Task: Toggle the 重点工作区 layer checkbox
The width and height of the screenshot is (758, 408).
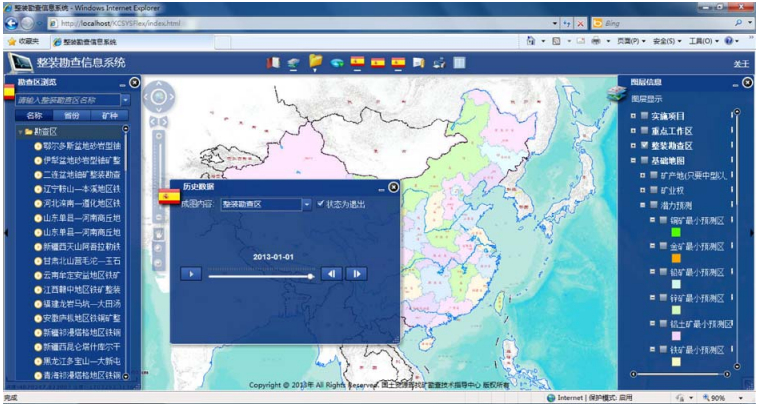Action: click(x=645, y=131)
